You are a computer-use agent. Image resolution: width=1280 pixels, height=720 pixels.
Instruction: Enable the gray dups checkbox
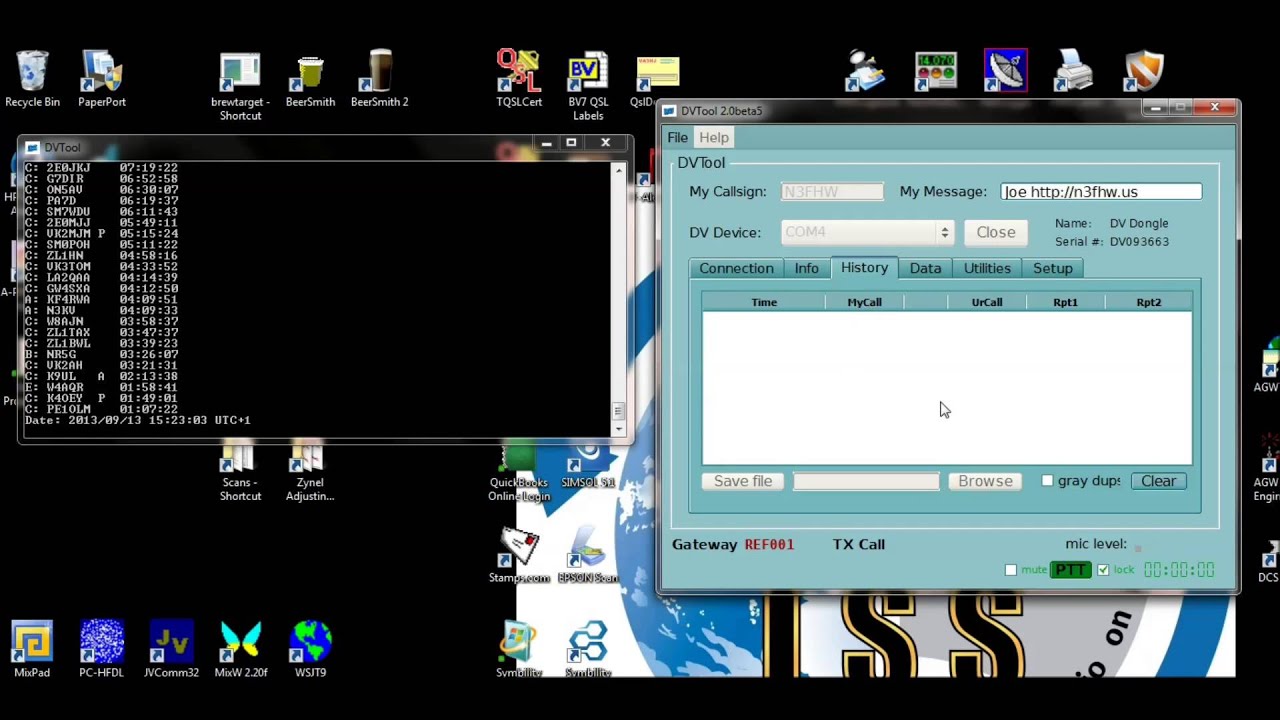[x=1047, y=481]
